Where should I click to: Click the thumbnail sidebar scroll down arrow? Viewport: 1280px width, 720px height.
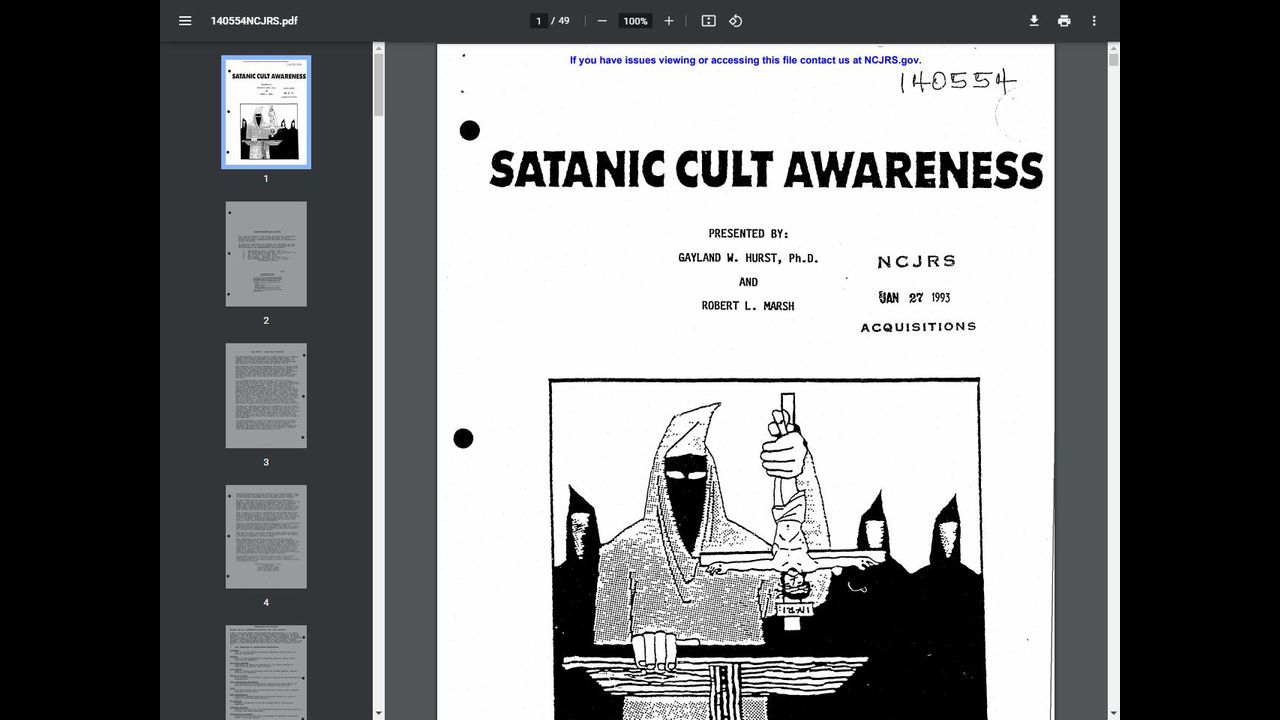(x=378, y=713)
